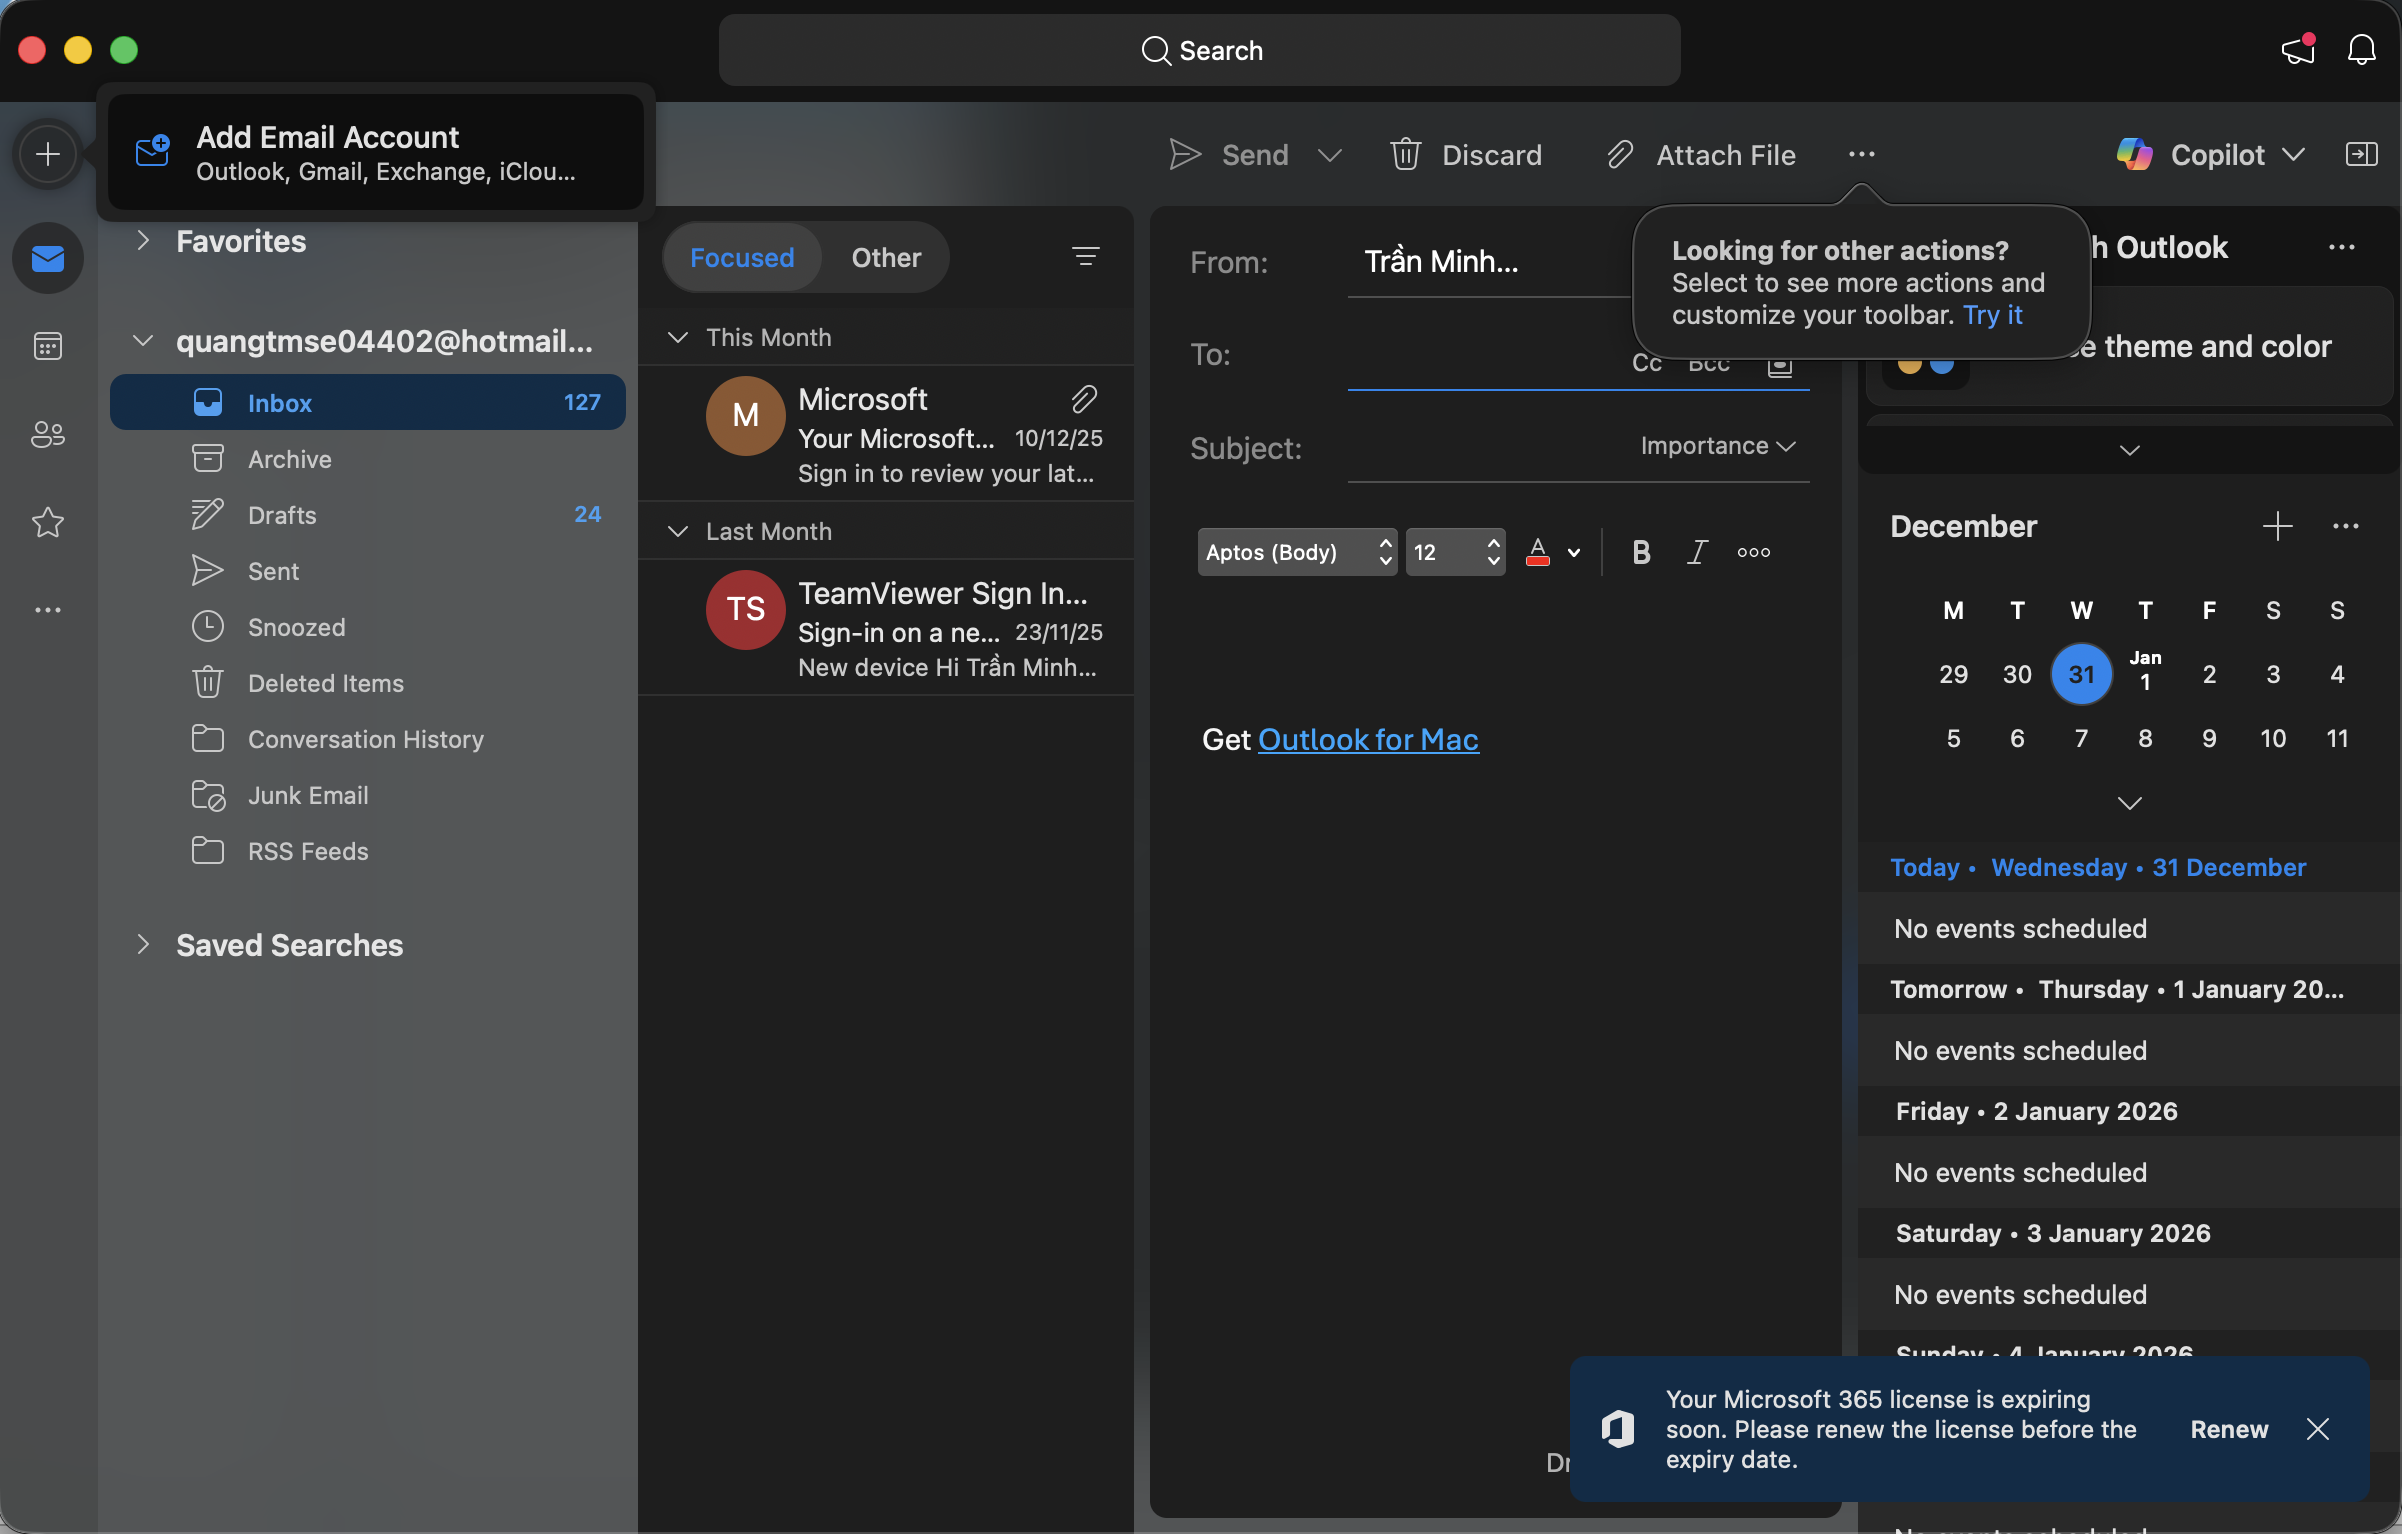Viewport: 2402px width, 1534px height.
Task: Click the new item plus button
Action: (x=47, y=154)
